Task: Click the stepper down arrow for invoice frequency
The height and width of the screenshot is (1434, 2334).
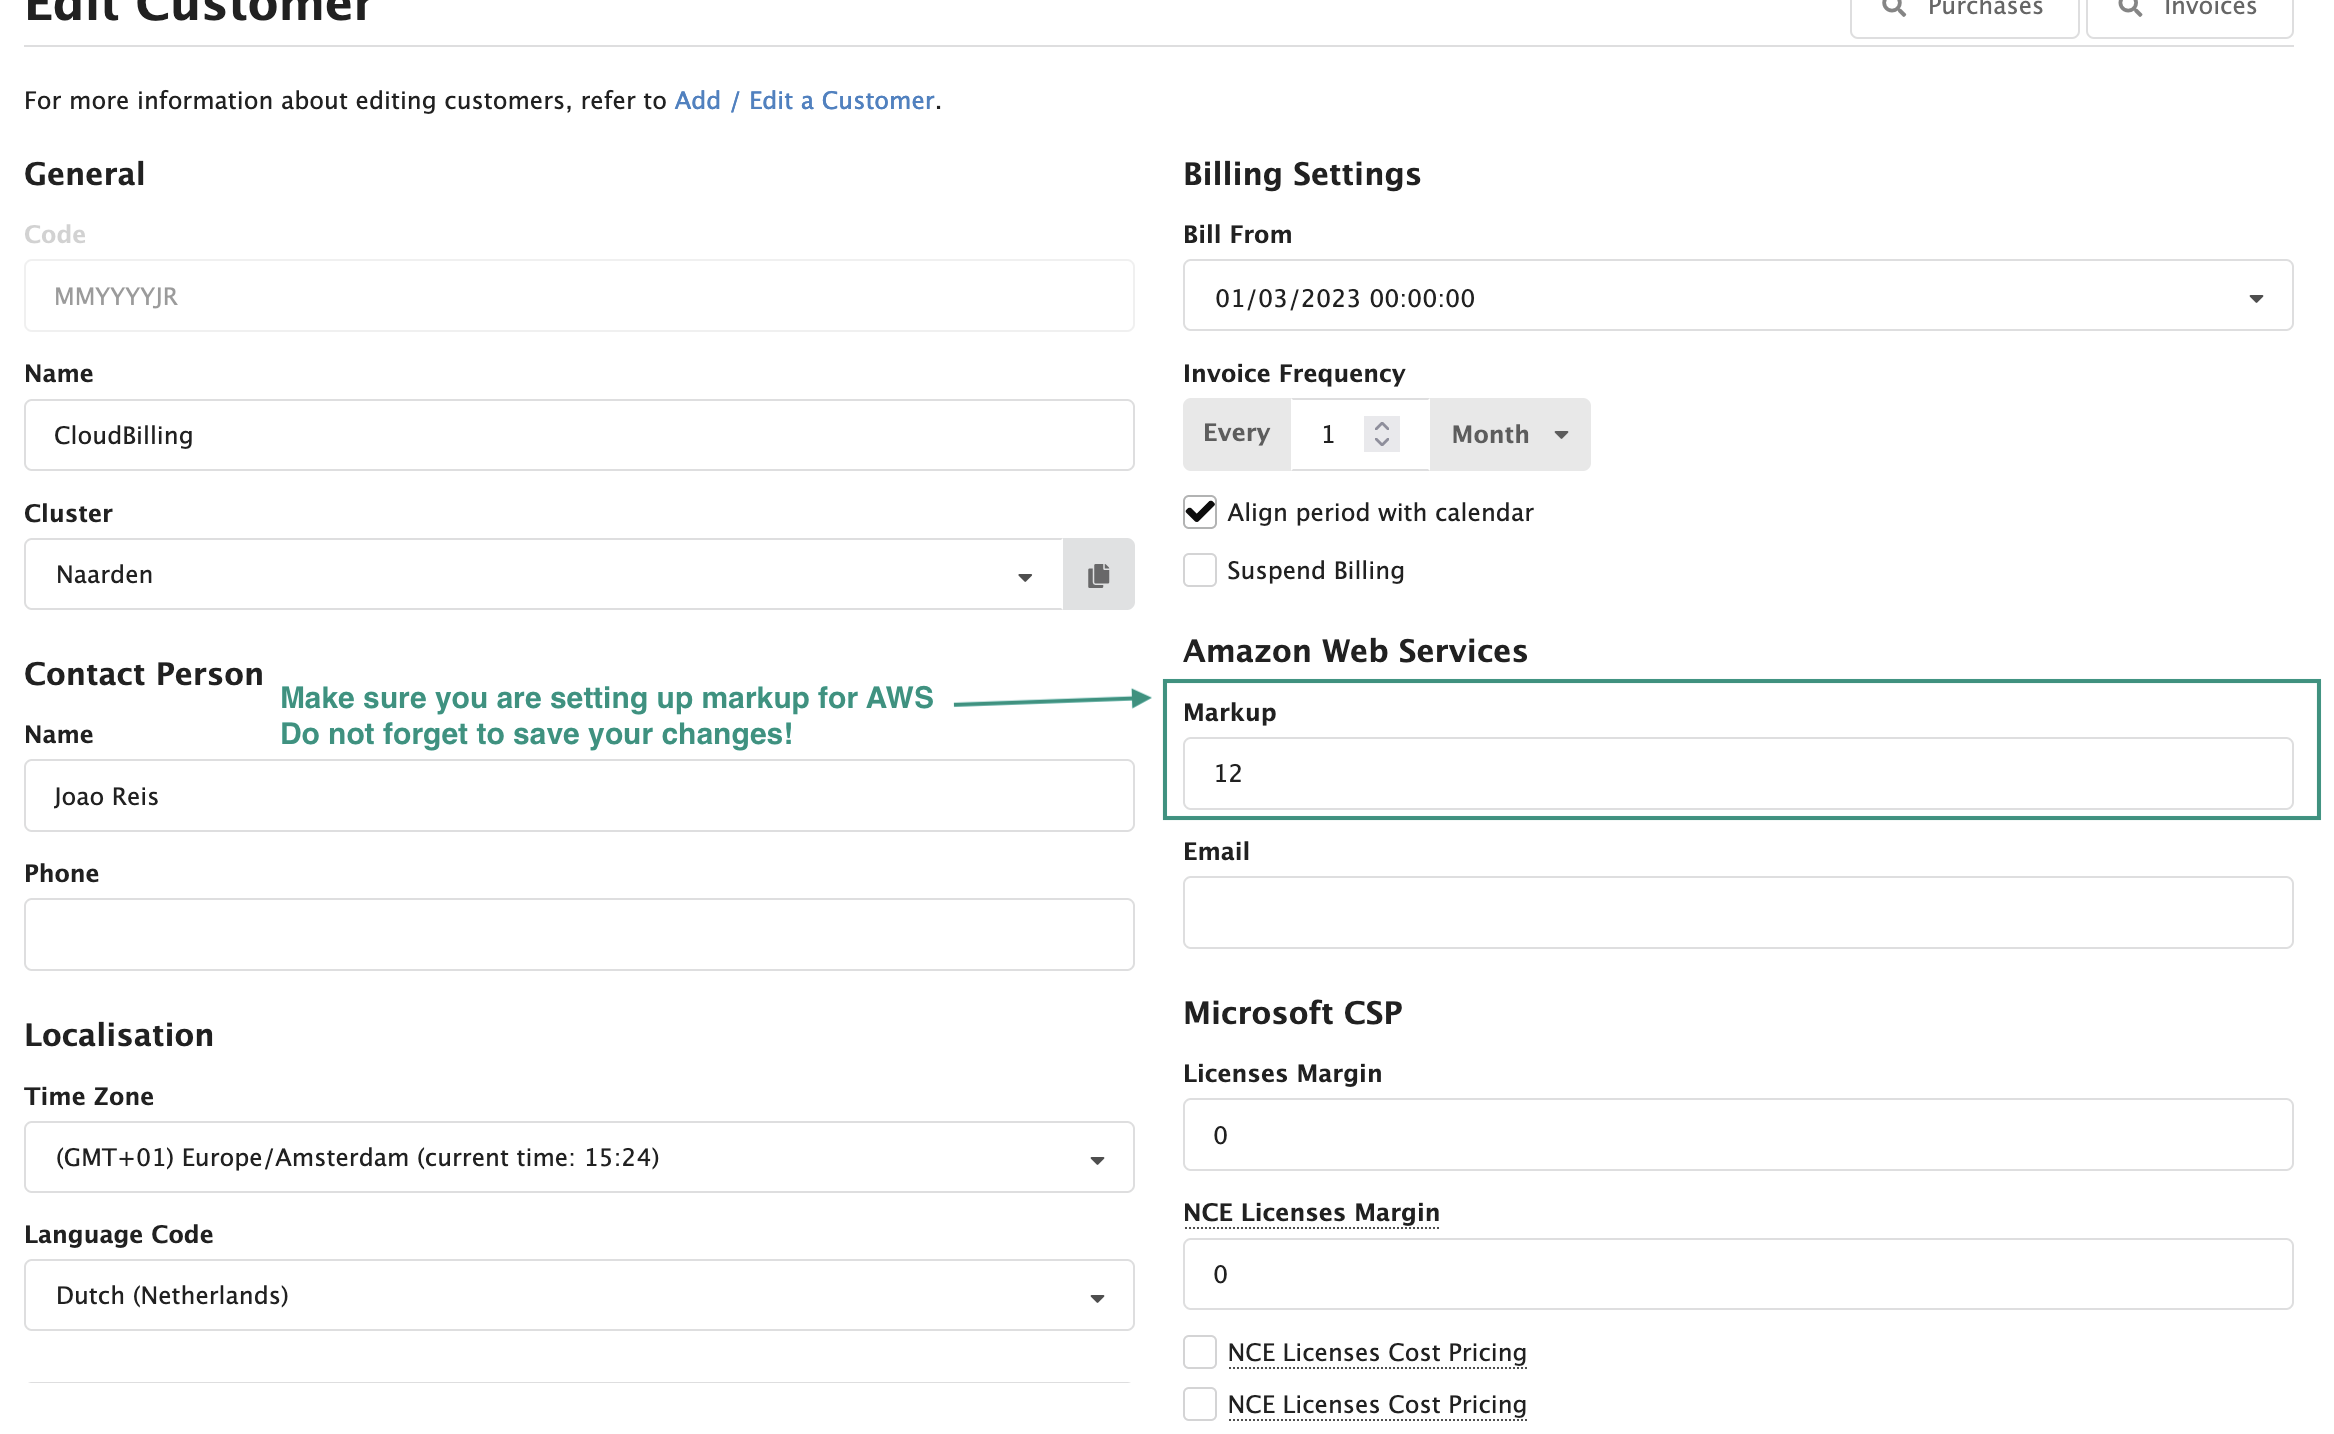Action: [x=1381, y=443]
